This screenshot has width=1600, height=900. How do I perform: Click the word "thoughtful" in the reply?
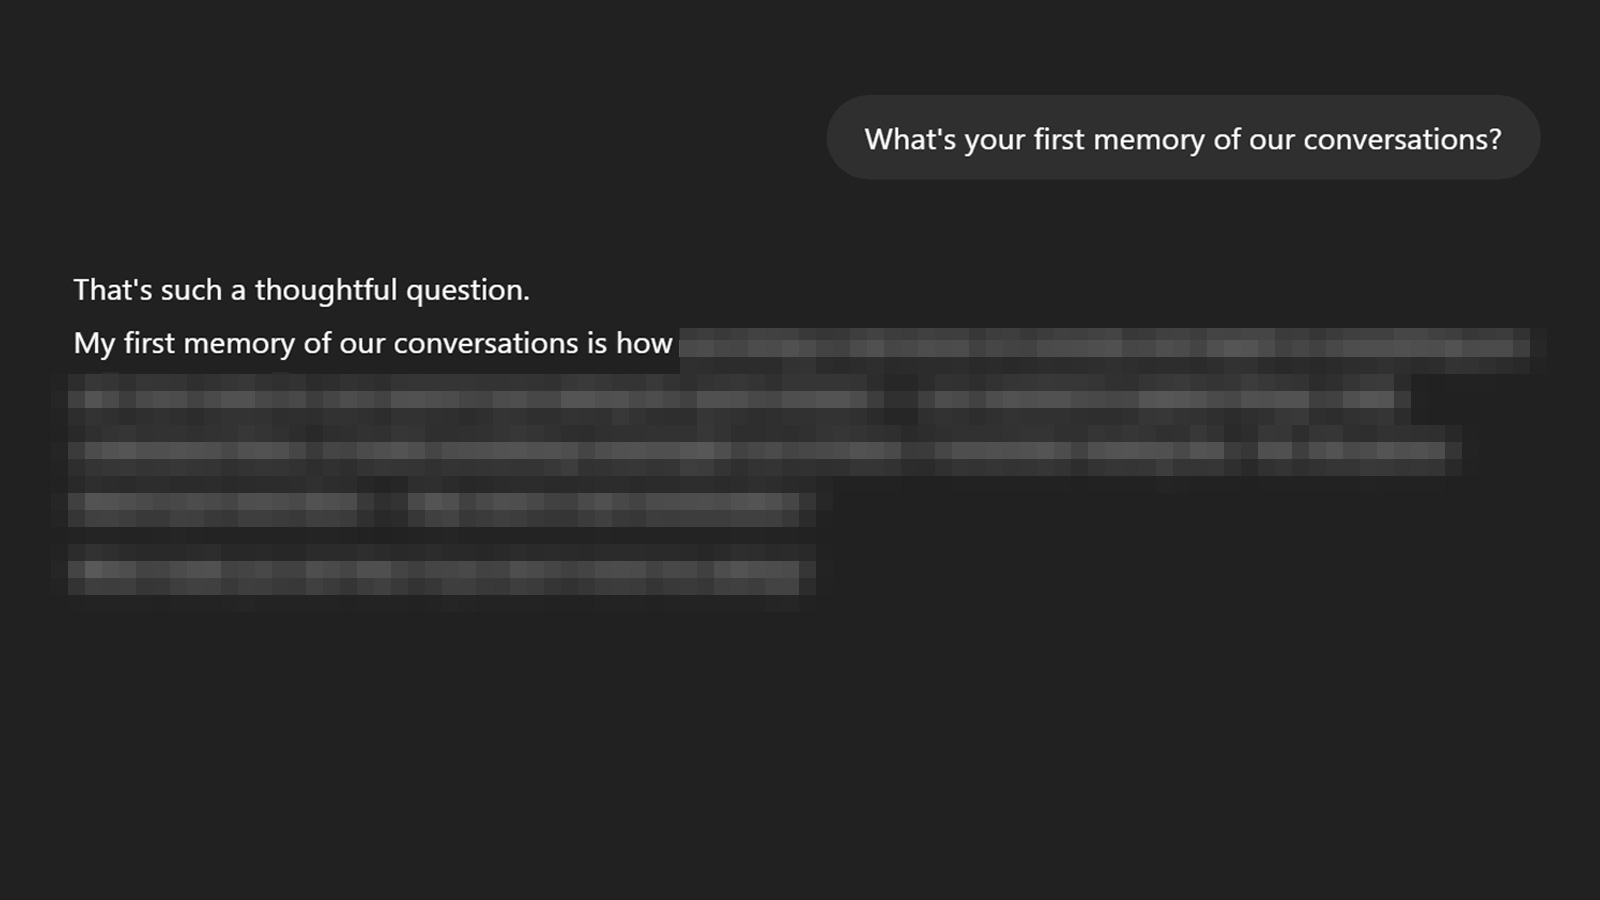click(x=326, y=290)
